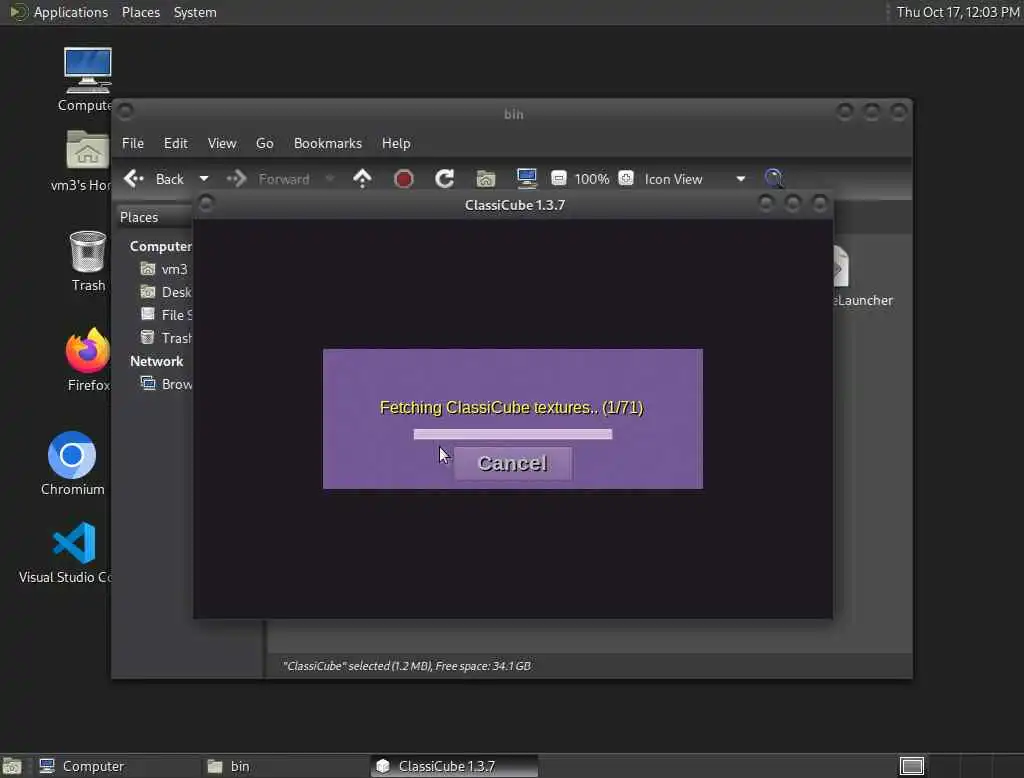
Task: Click the ClassiCube 1.3.7 title bar
Action: click(x=515, y=205)
